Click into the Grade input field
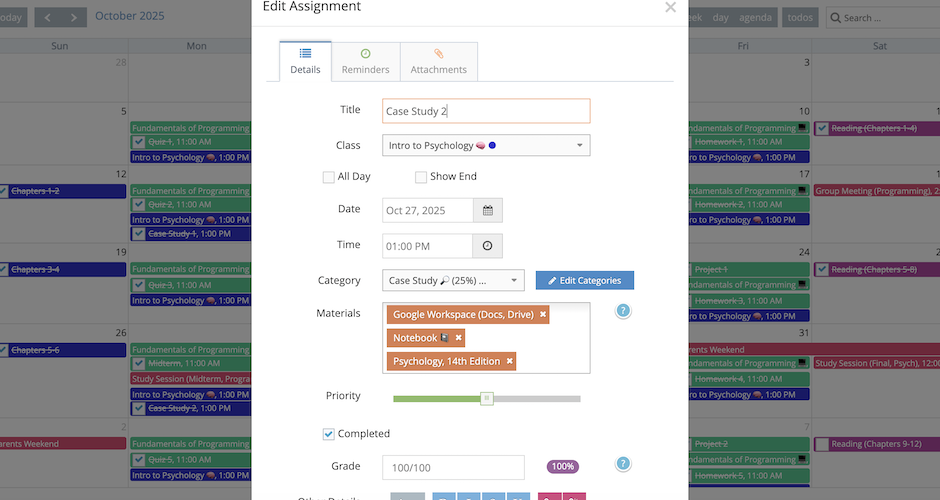The image size is (940, 500). tap(453, 468)
